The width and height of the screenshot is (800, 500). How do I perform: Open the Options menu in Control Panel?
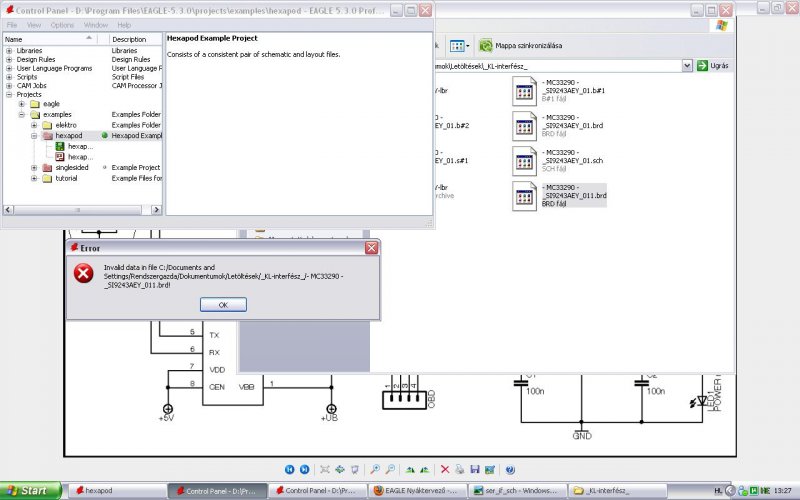click(x=62, y=25)
